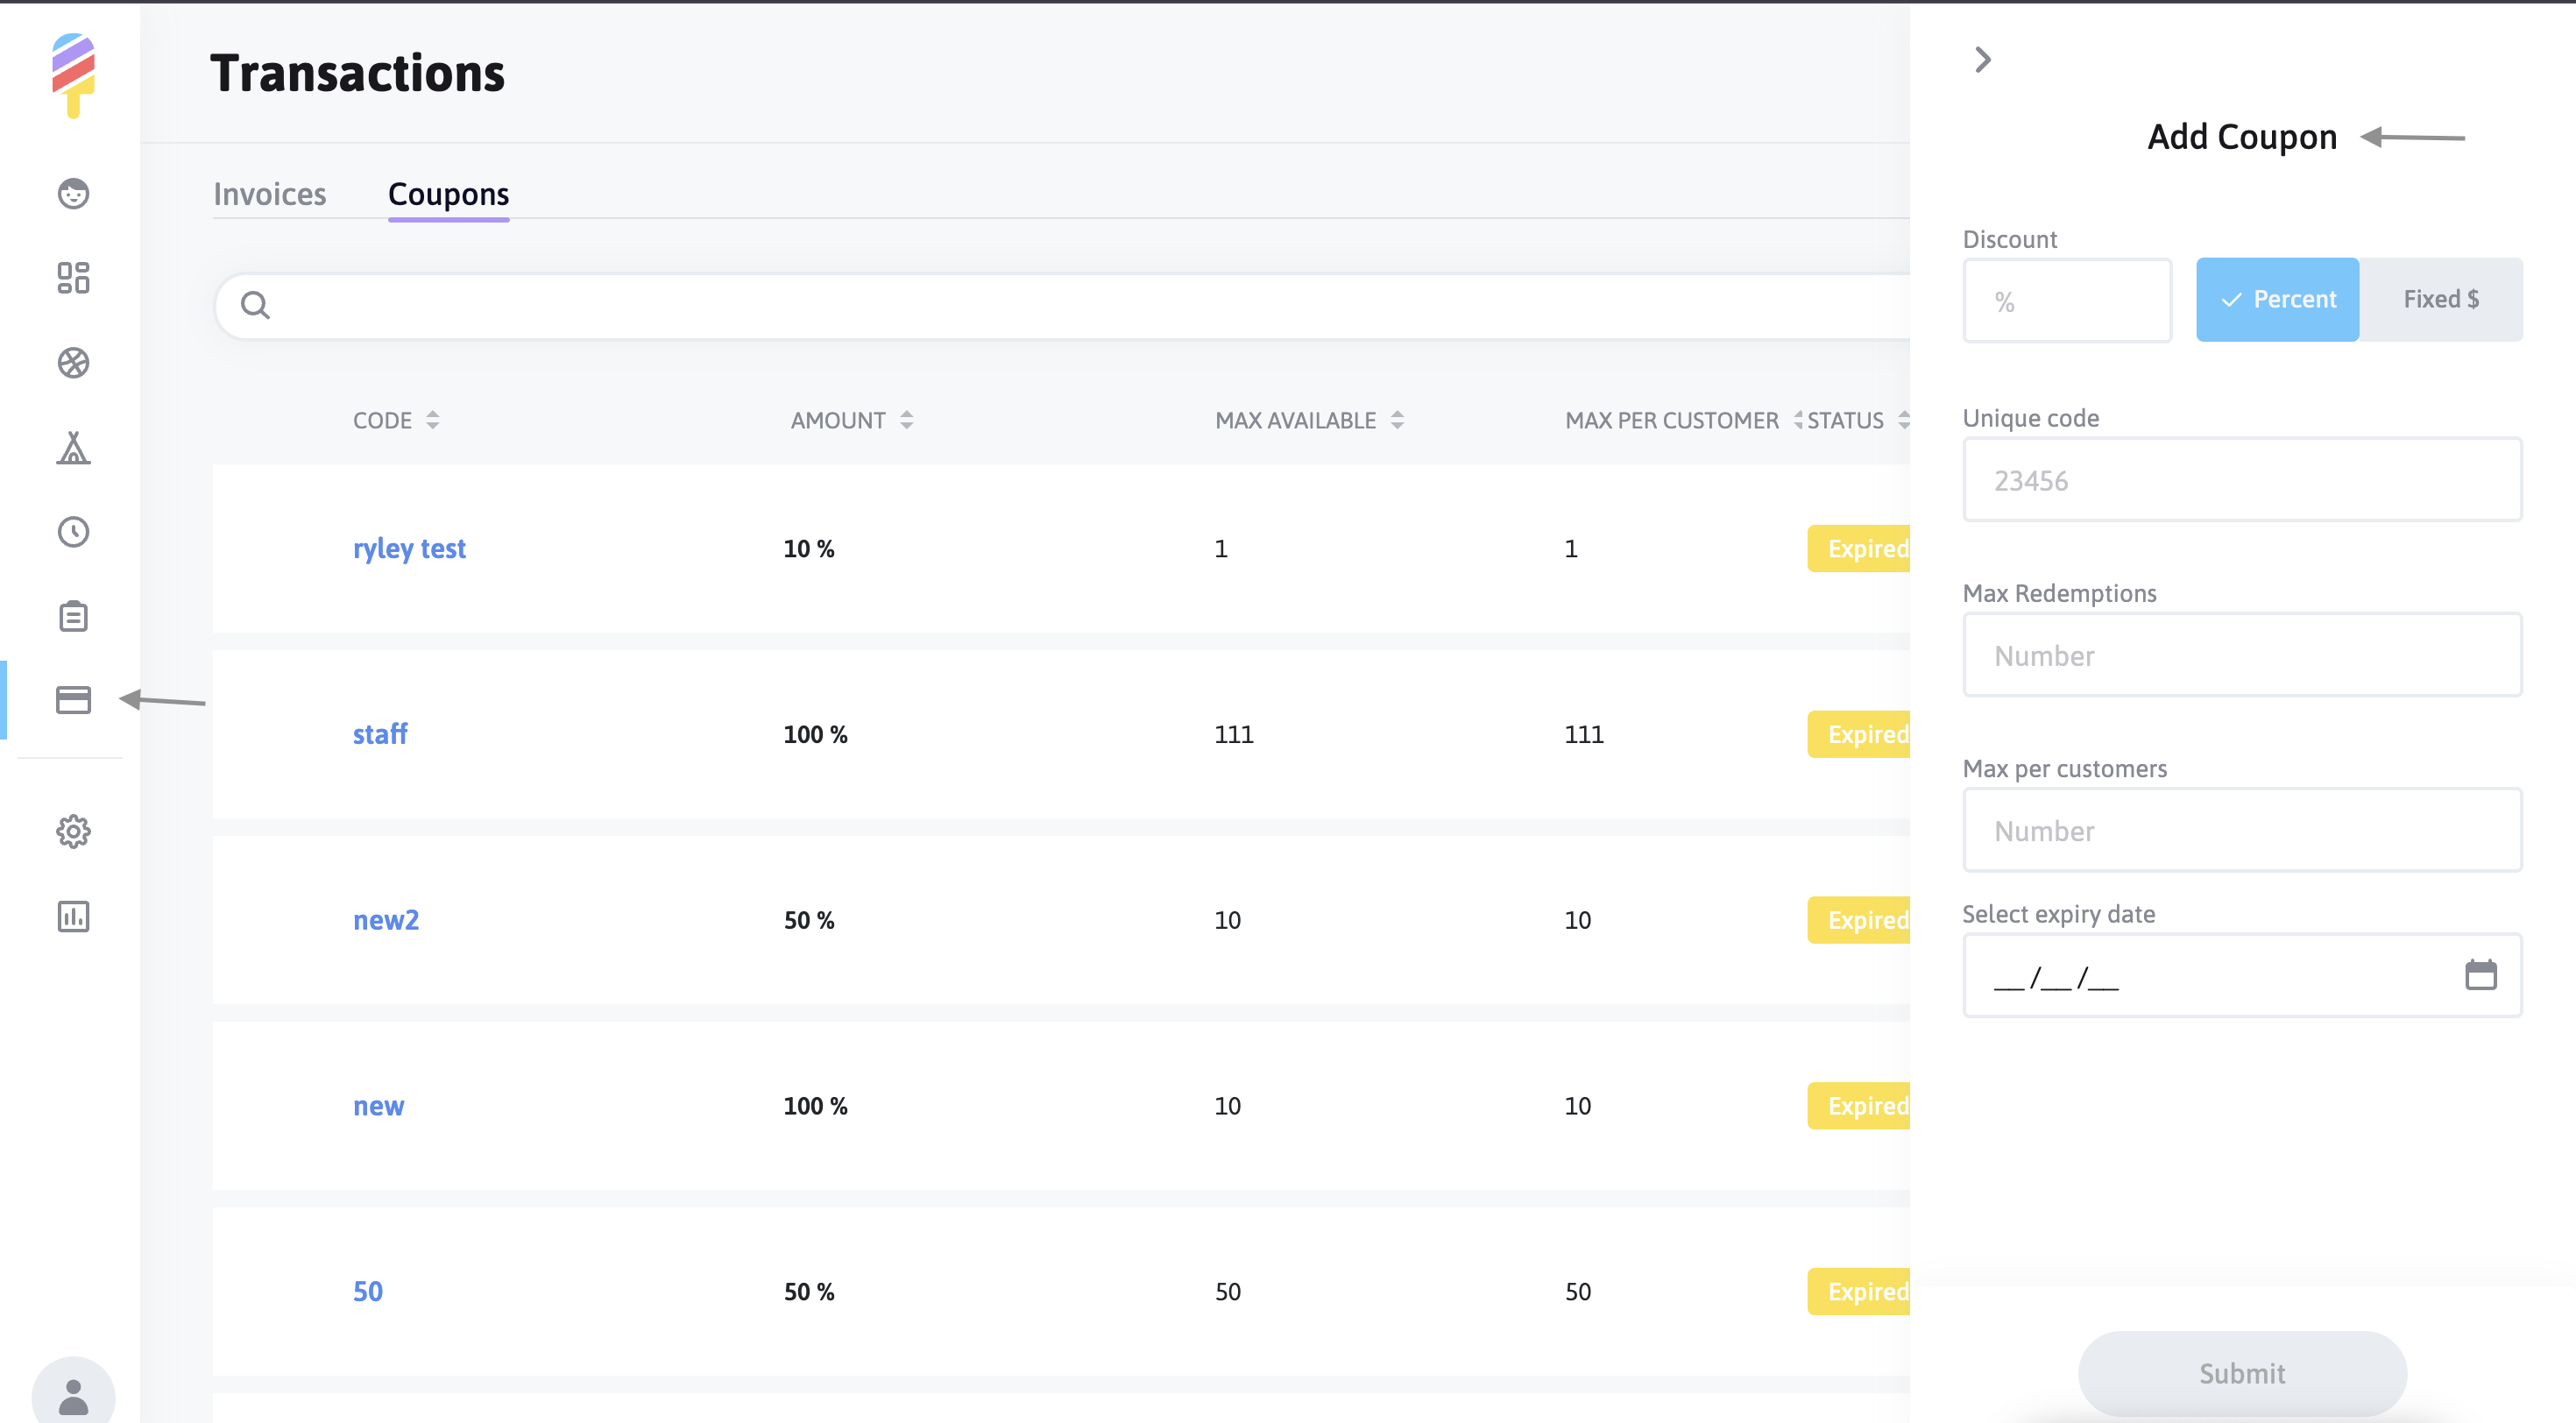Select the Coupons tab
Screen dimensions: 2576x1423
pos(448,194)
